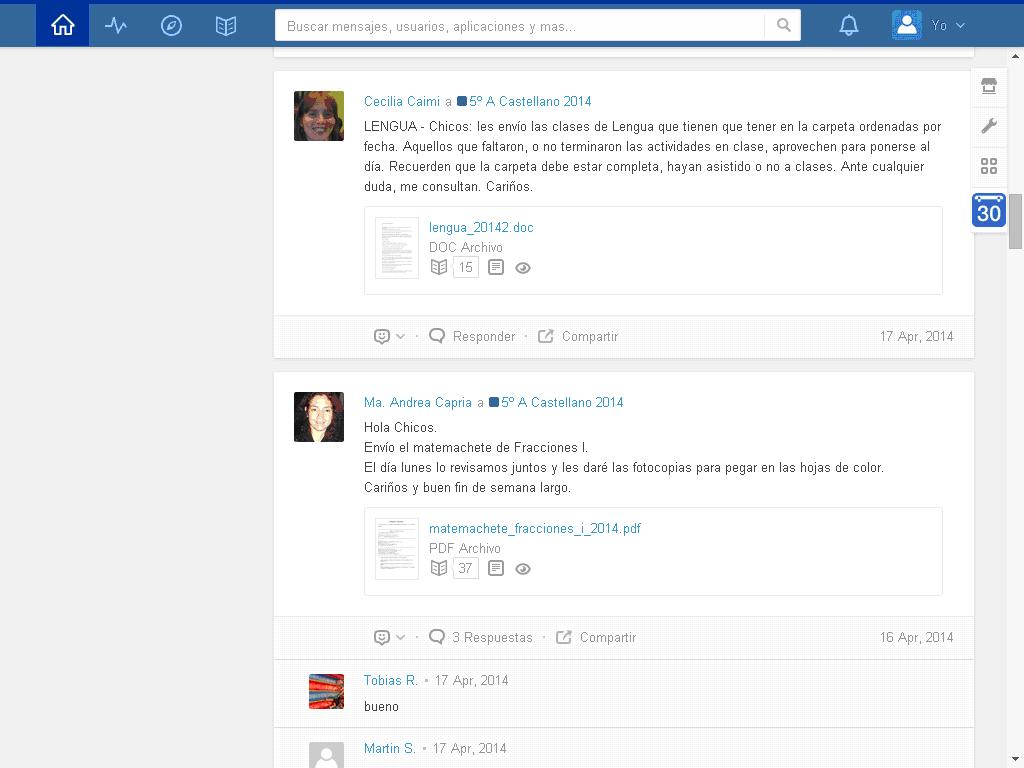Preview lengua_20142.doc with the eye icon
1024x768 pixels.
tap(522, 268)
